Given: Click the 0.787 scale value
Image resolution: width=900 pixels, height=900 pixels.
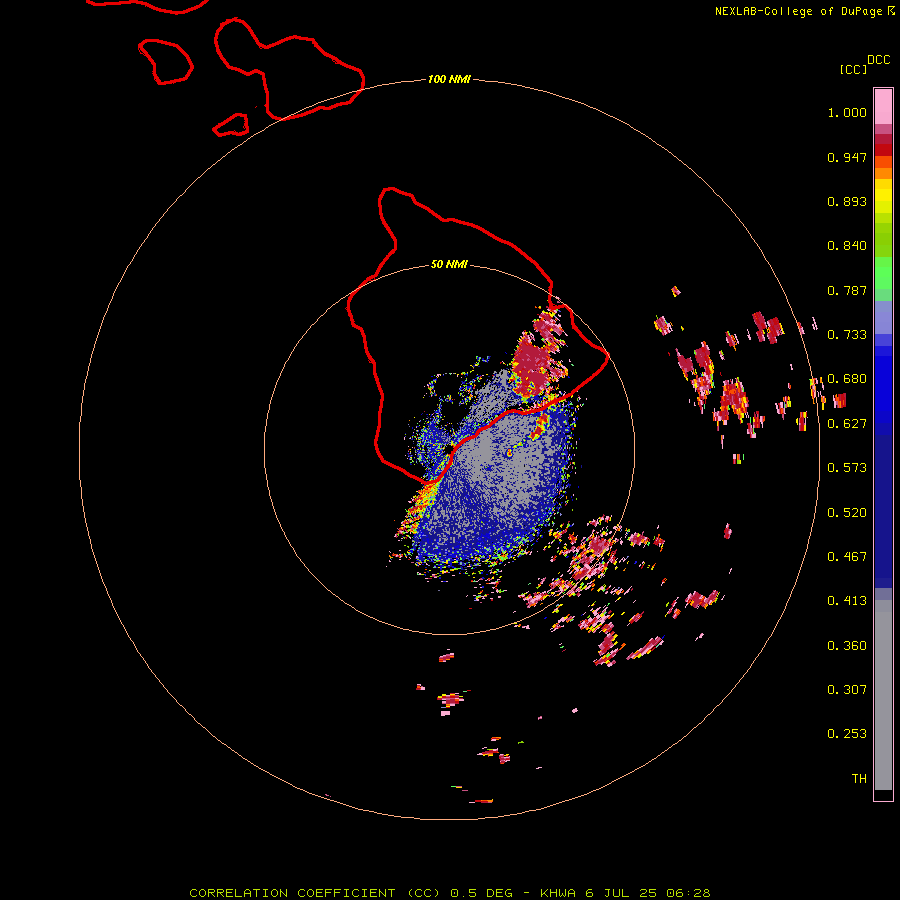Looking at the screenshot, I should click(x=847, y=290).
